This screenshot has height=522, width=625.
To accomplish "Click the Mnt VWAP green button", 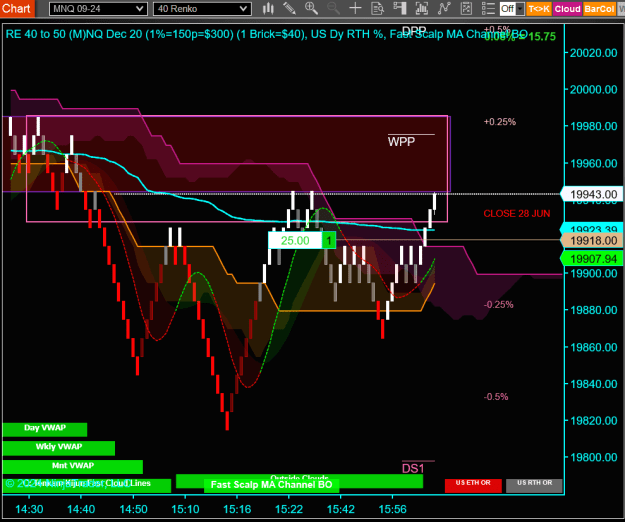I will 73,467.
